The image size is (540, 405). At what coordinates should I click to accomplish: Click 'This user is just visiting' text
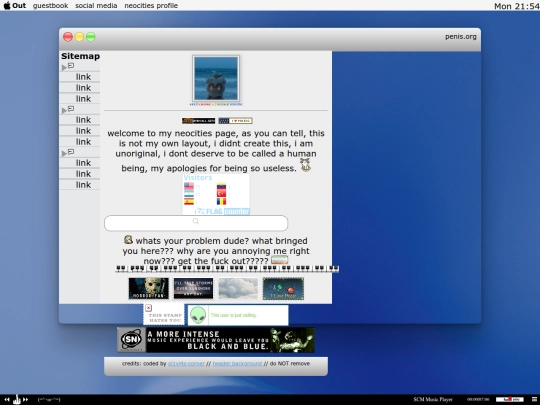coord(233,315)
